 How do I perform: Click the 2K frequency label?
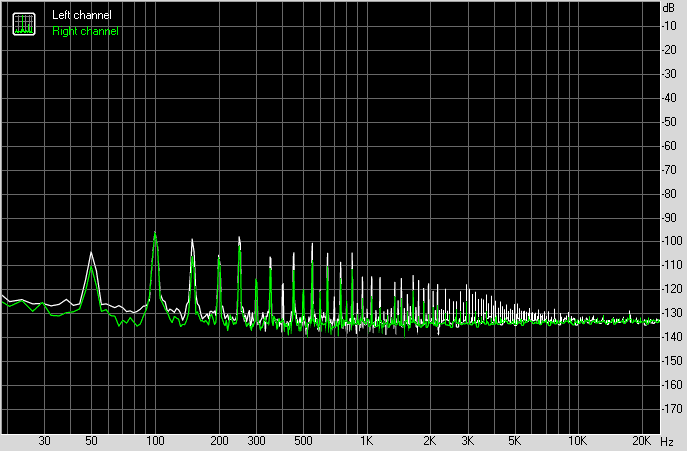pyautogui.click(x=430, y=441)
